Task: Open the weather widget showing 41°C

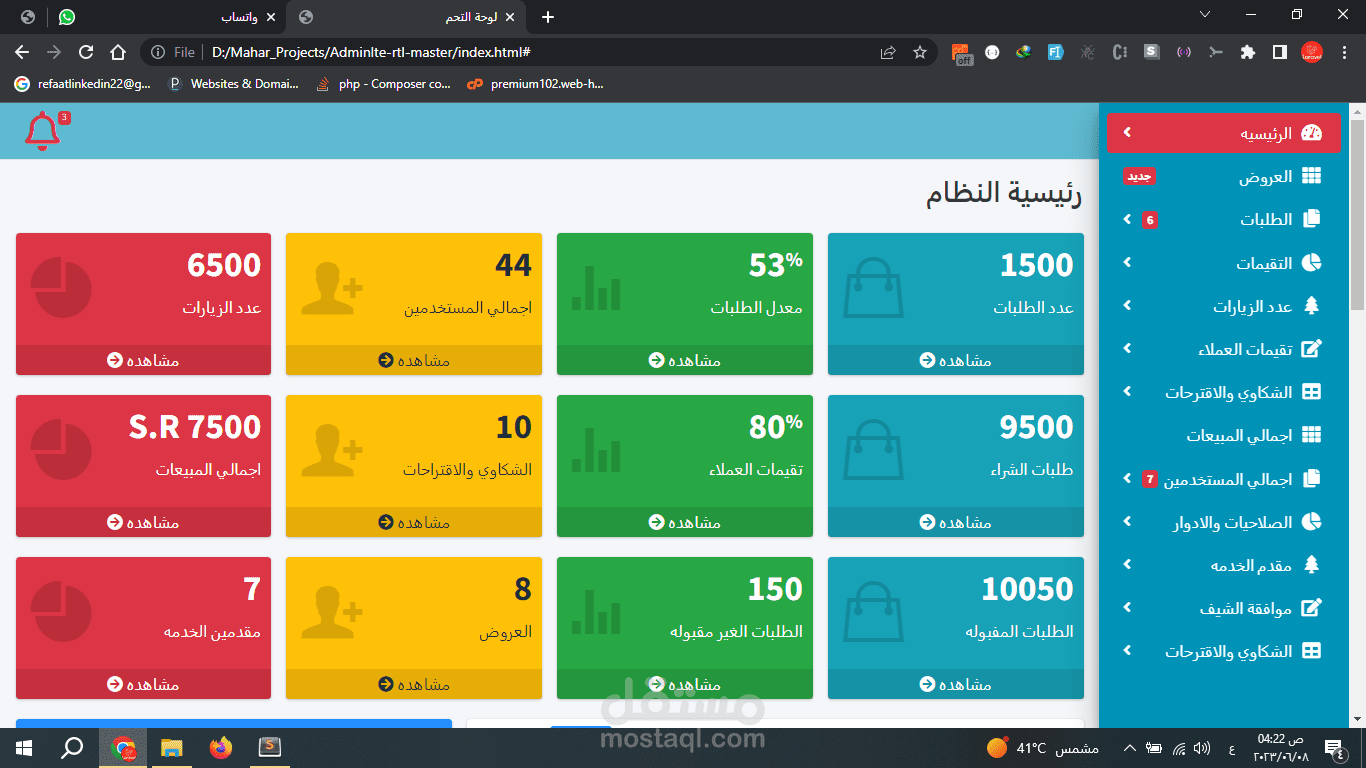Action: tap(1042, 748)
